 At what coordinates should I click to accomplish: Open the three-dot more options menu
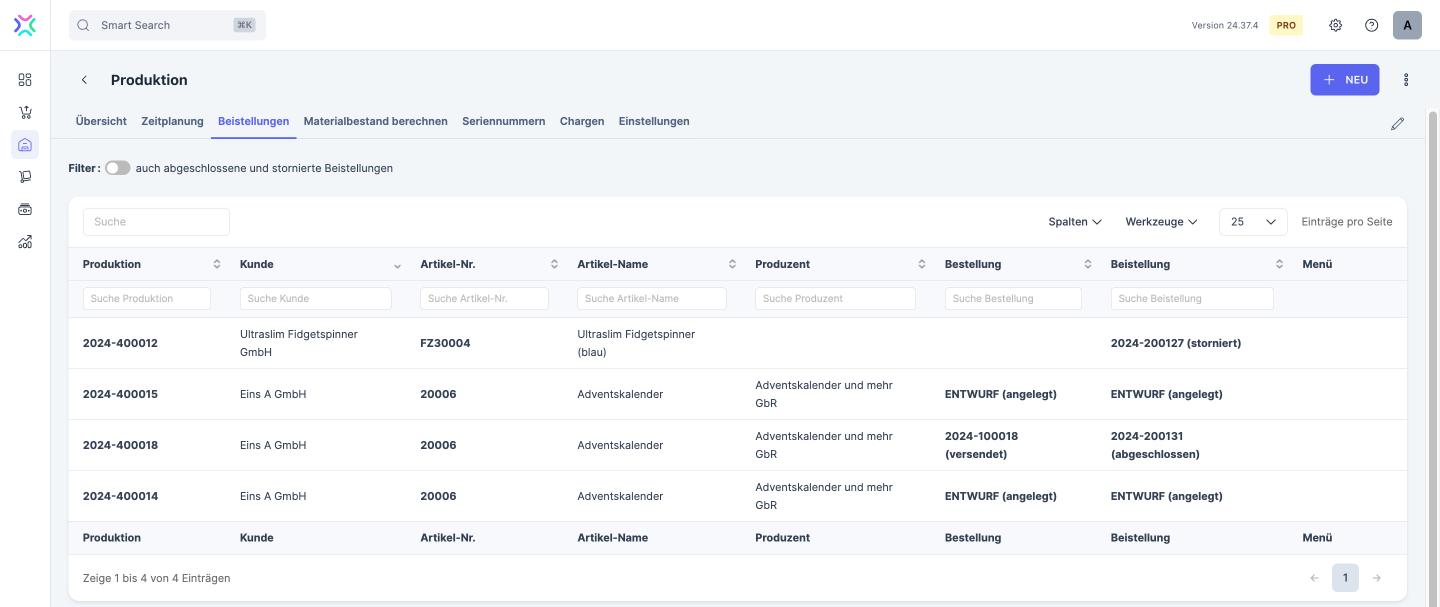point(1406,80)
